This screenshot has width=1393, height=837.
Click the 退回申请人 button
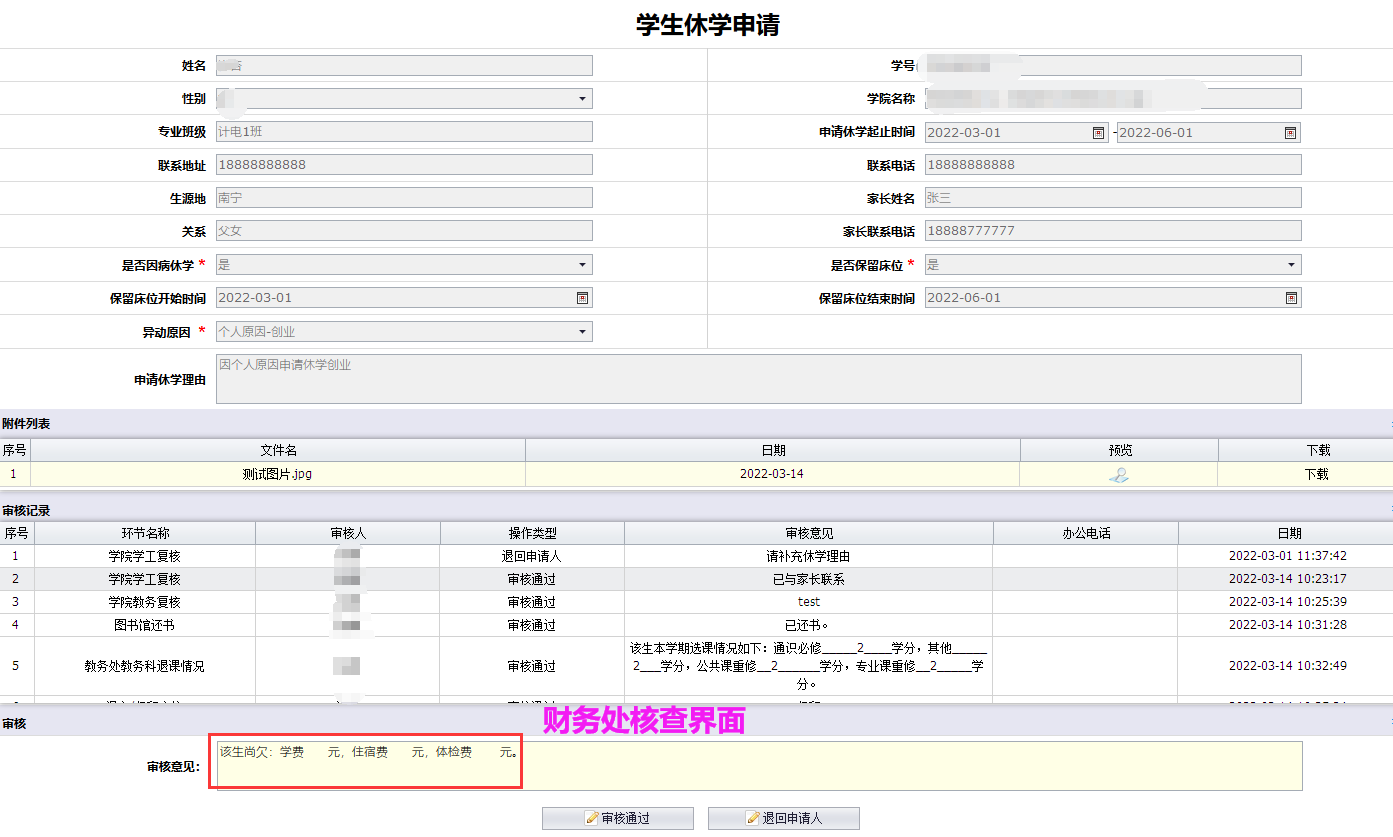[x=783, y=818]
